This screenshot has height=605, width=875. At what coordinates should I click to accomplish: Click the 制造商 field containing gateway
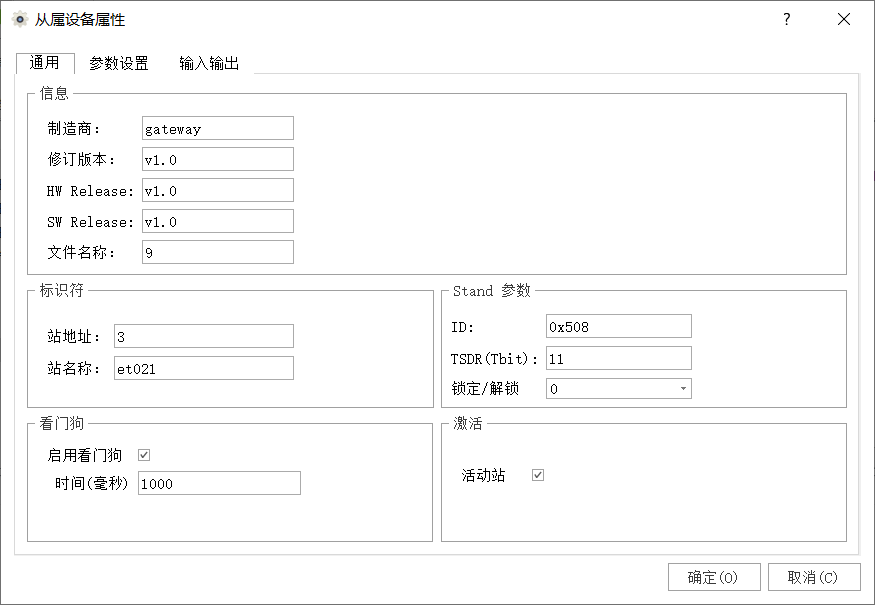pyautogui.click(x=217, y=128)
